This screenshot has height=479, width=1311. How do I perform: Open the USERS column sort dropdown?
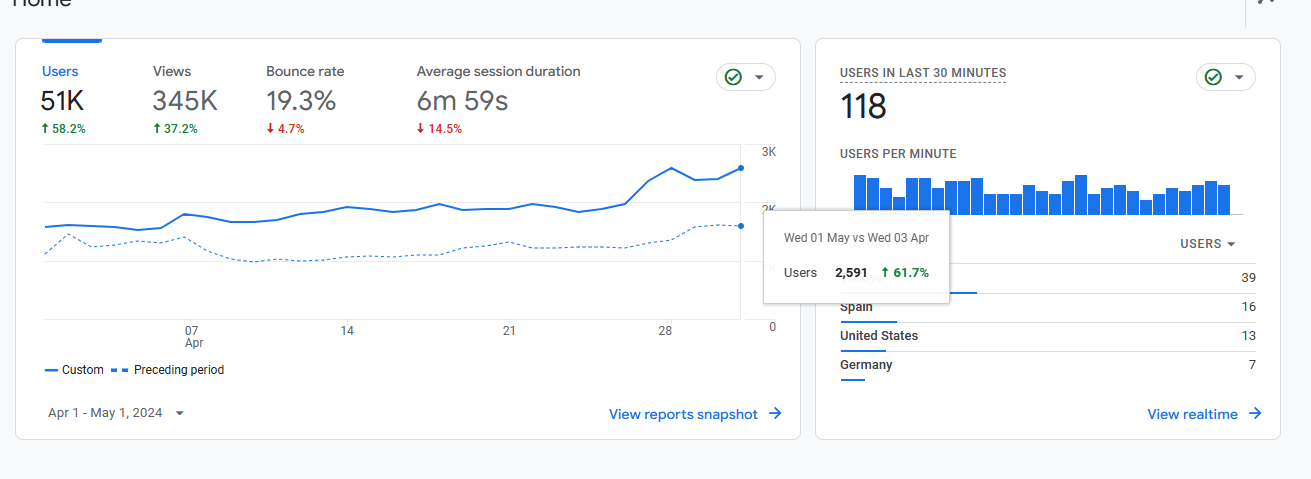(x=1207, y=244)
